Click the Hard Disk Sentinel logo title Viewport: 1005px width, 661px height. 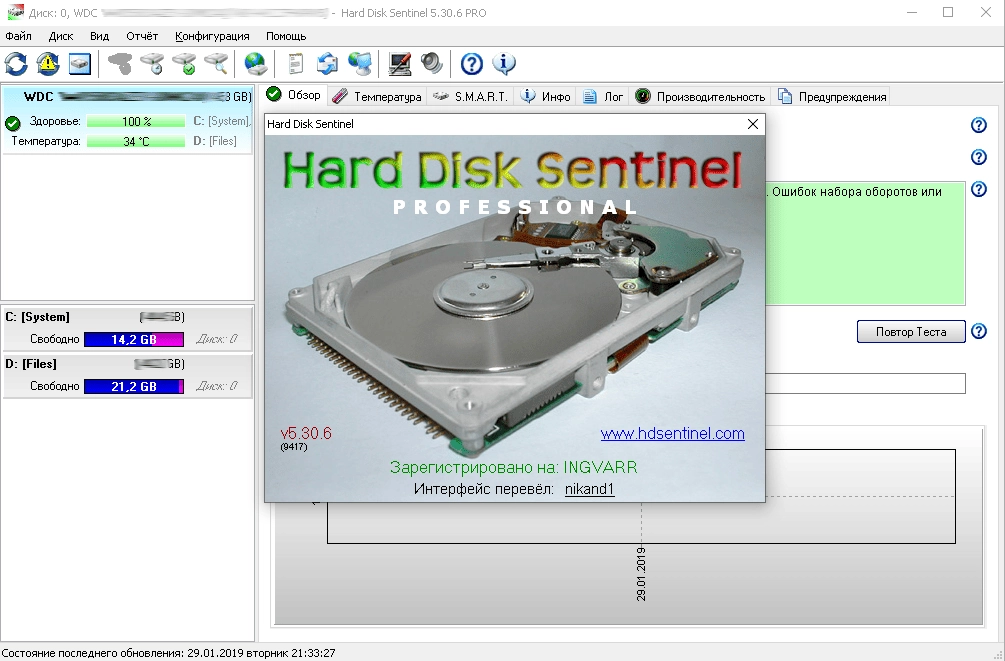point(512,171)
